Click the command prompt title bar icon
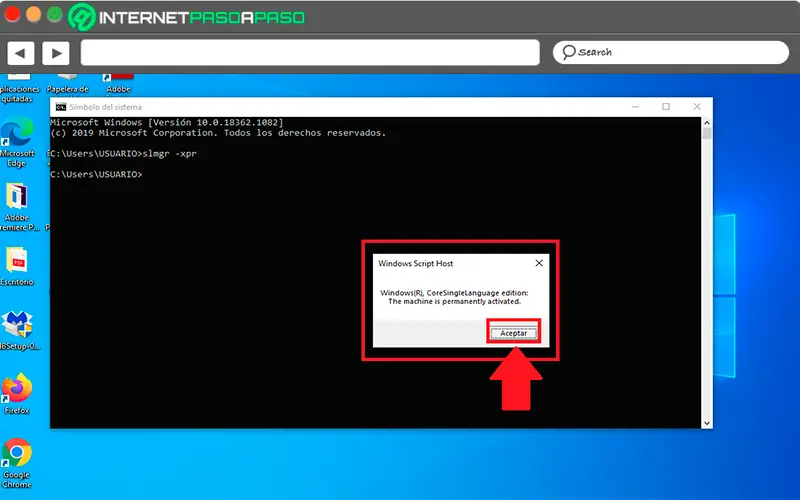800x500 pixels. click(x=61, y=107)
